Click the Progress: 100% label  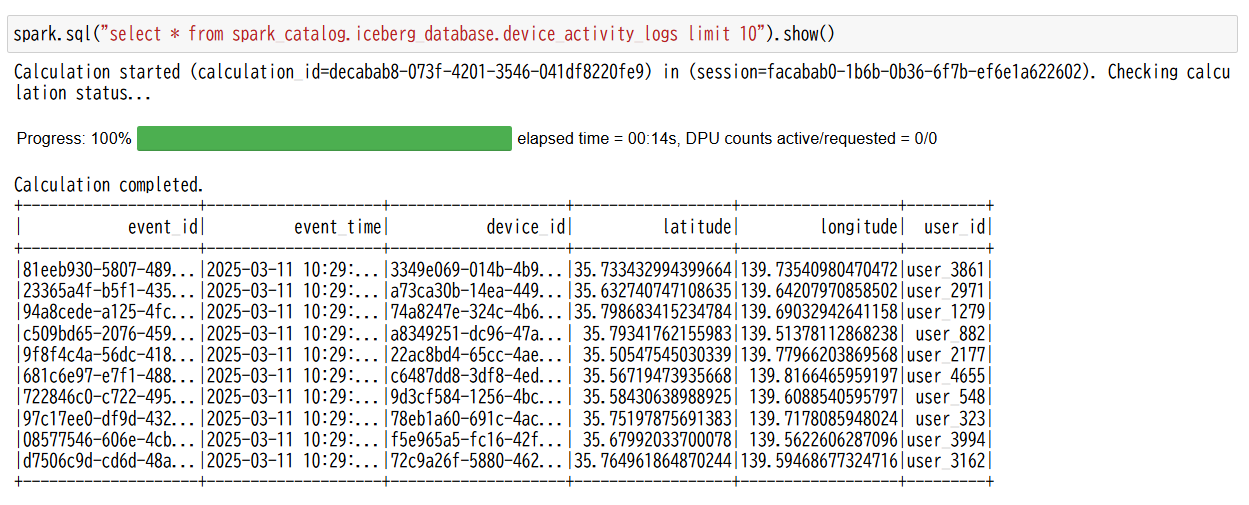tap(74, 139)
